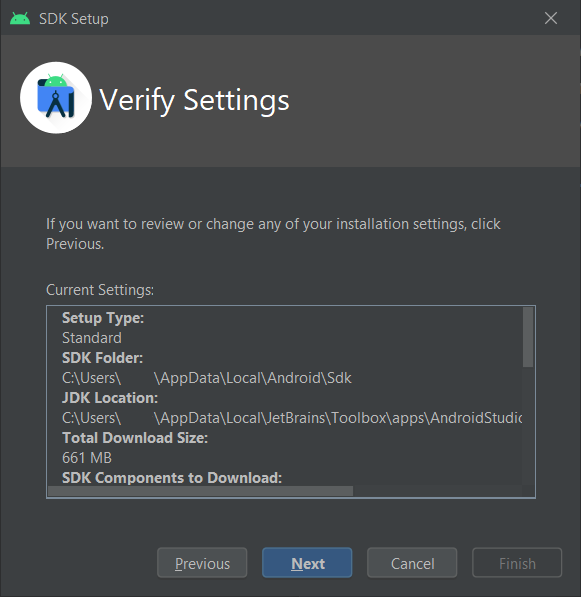Screen dimensions: 581x597
Task: Click the Verify Settings title
Action: (194, 101)
